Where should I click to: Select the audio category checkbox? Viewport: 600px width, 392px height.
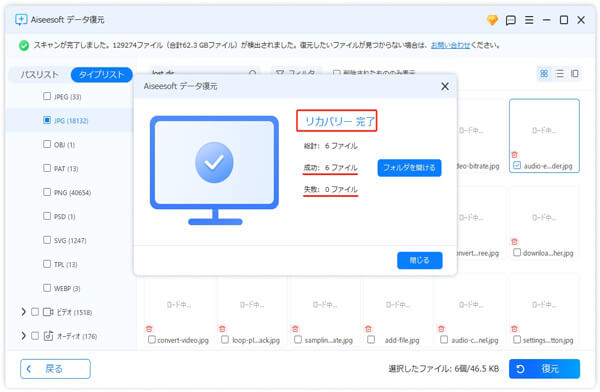(x=35, y=336)
